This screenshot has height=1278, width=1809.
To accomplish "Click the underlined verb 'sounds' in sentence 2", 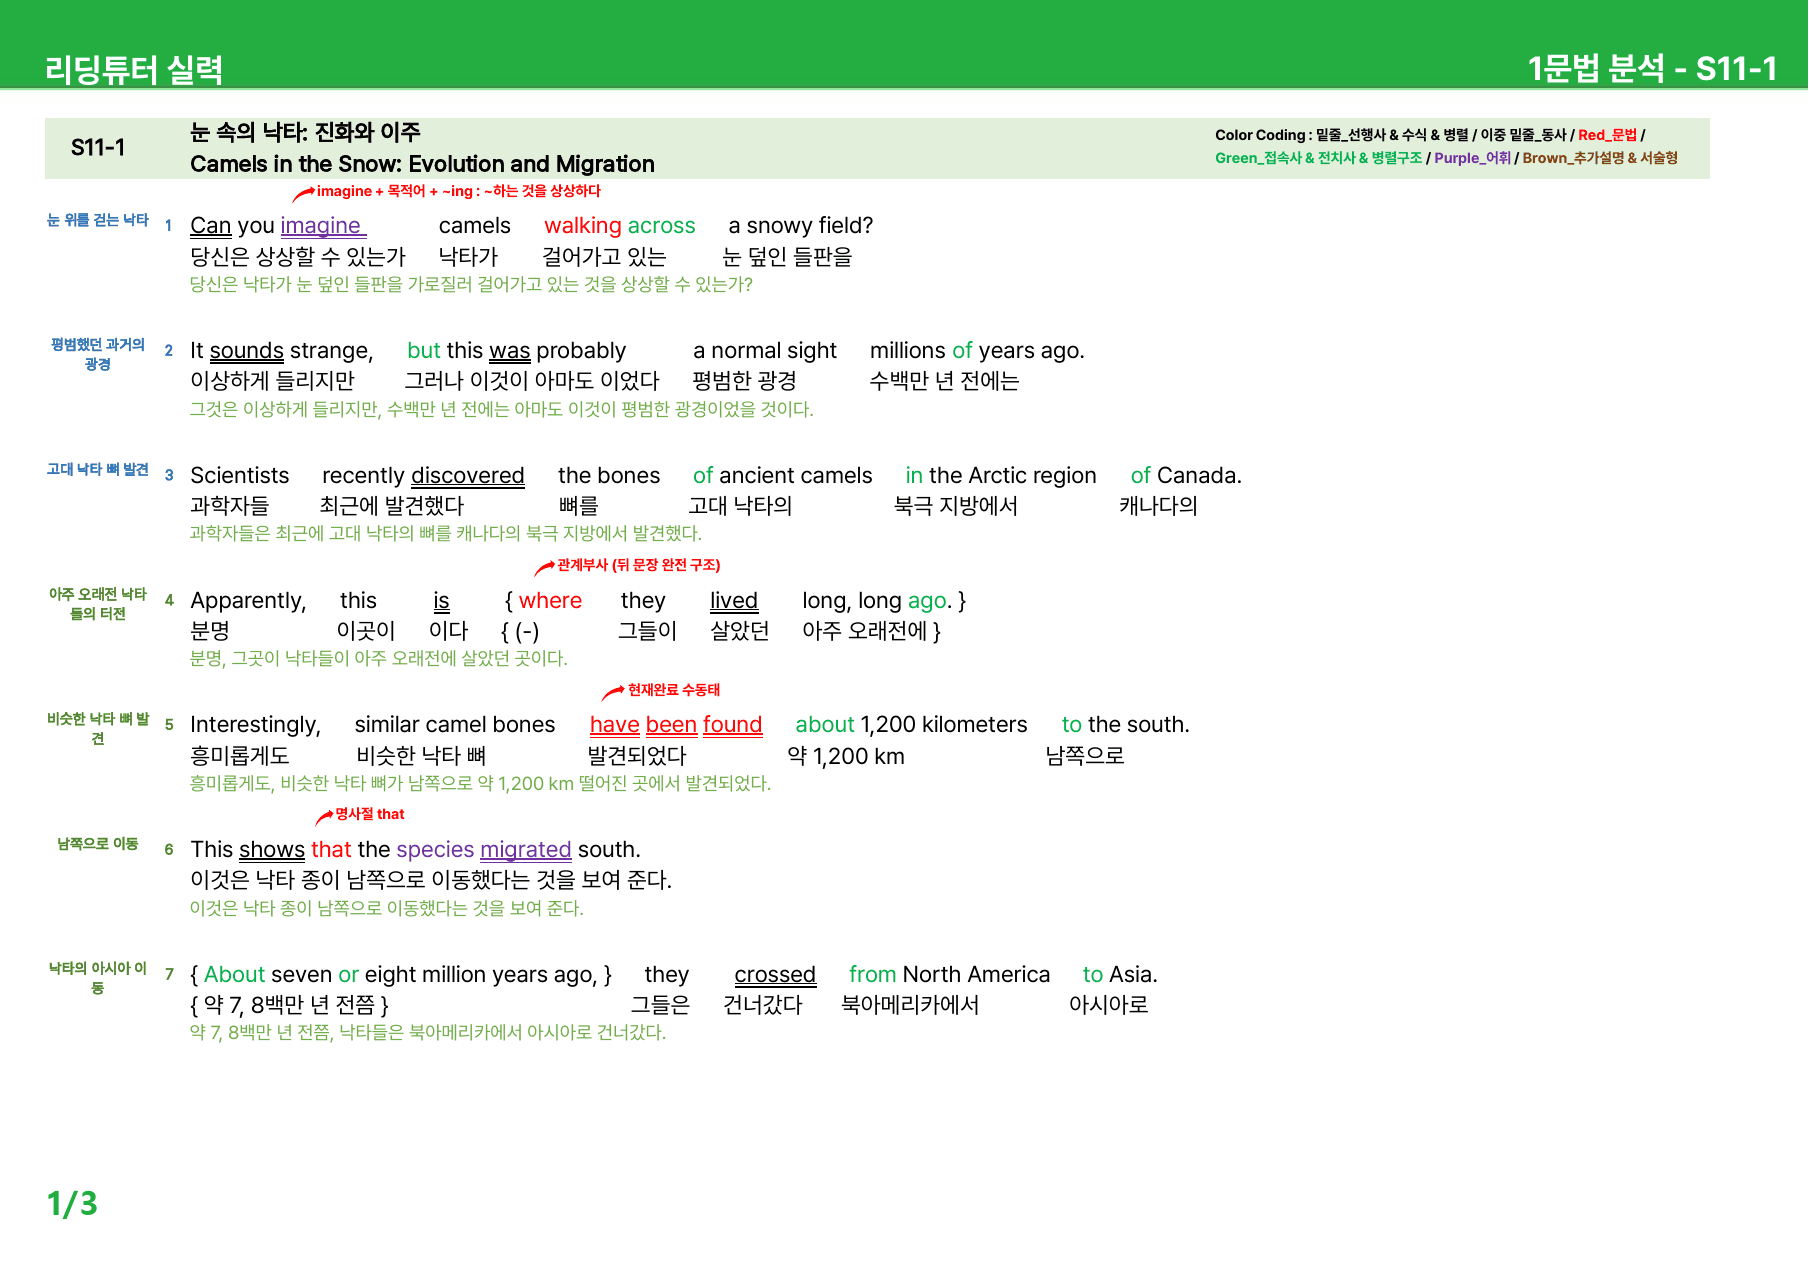I will pyautogui.click(x=247, y=351).
